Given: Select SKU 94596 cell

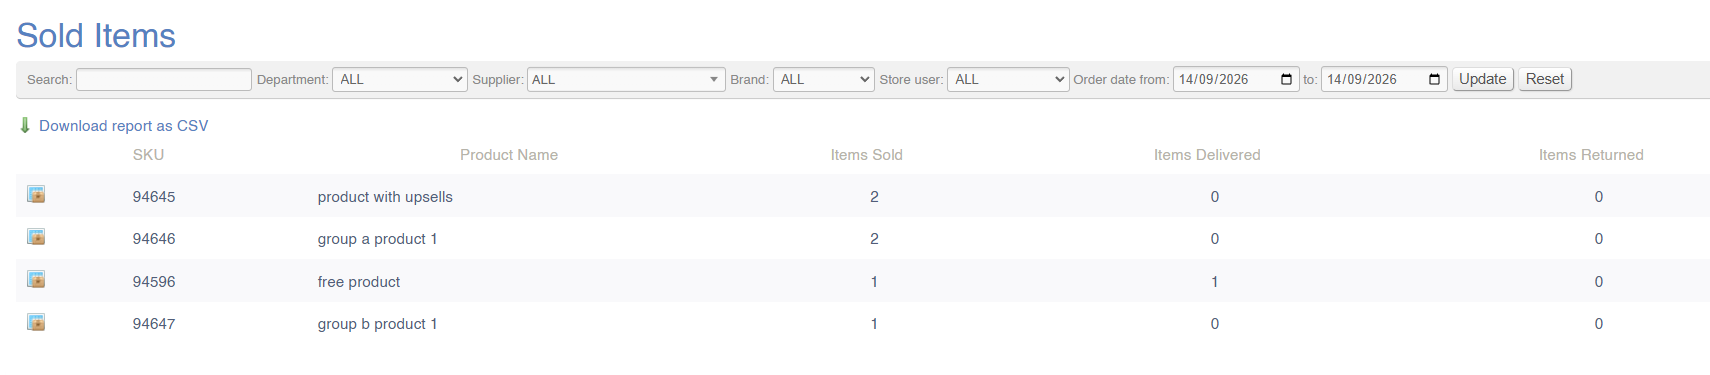Looking at the screenshot, I should tap(154, 282).
